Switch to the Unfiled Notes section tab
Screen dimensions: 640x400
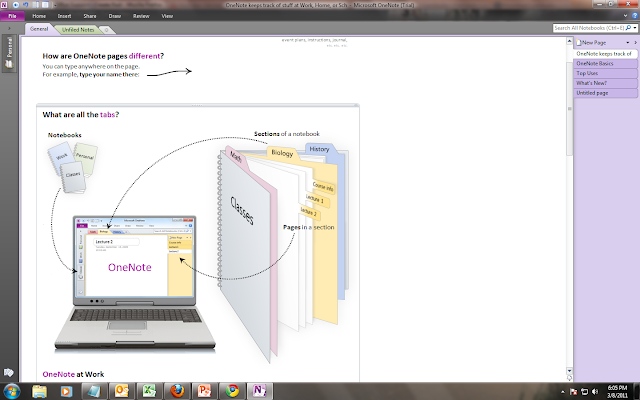(78, 30)
